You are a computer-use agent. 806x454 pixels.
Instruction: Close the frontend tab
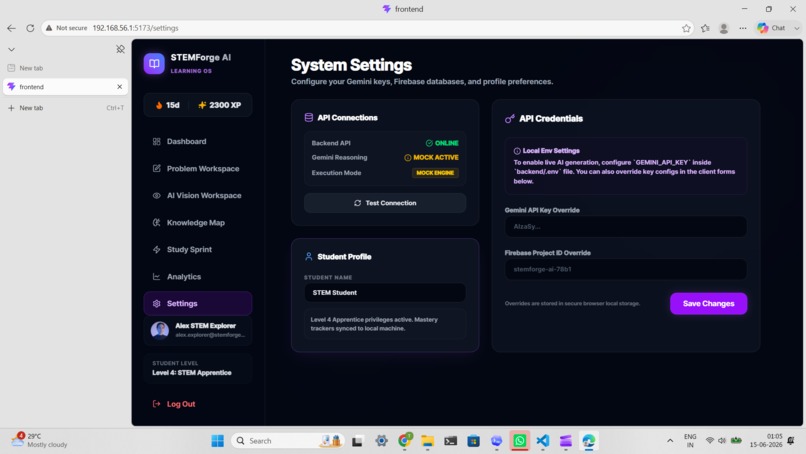120,87
